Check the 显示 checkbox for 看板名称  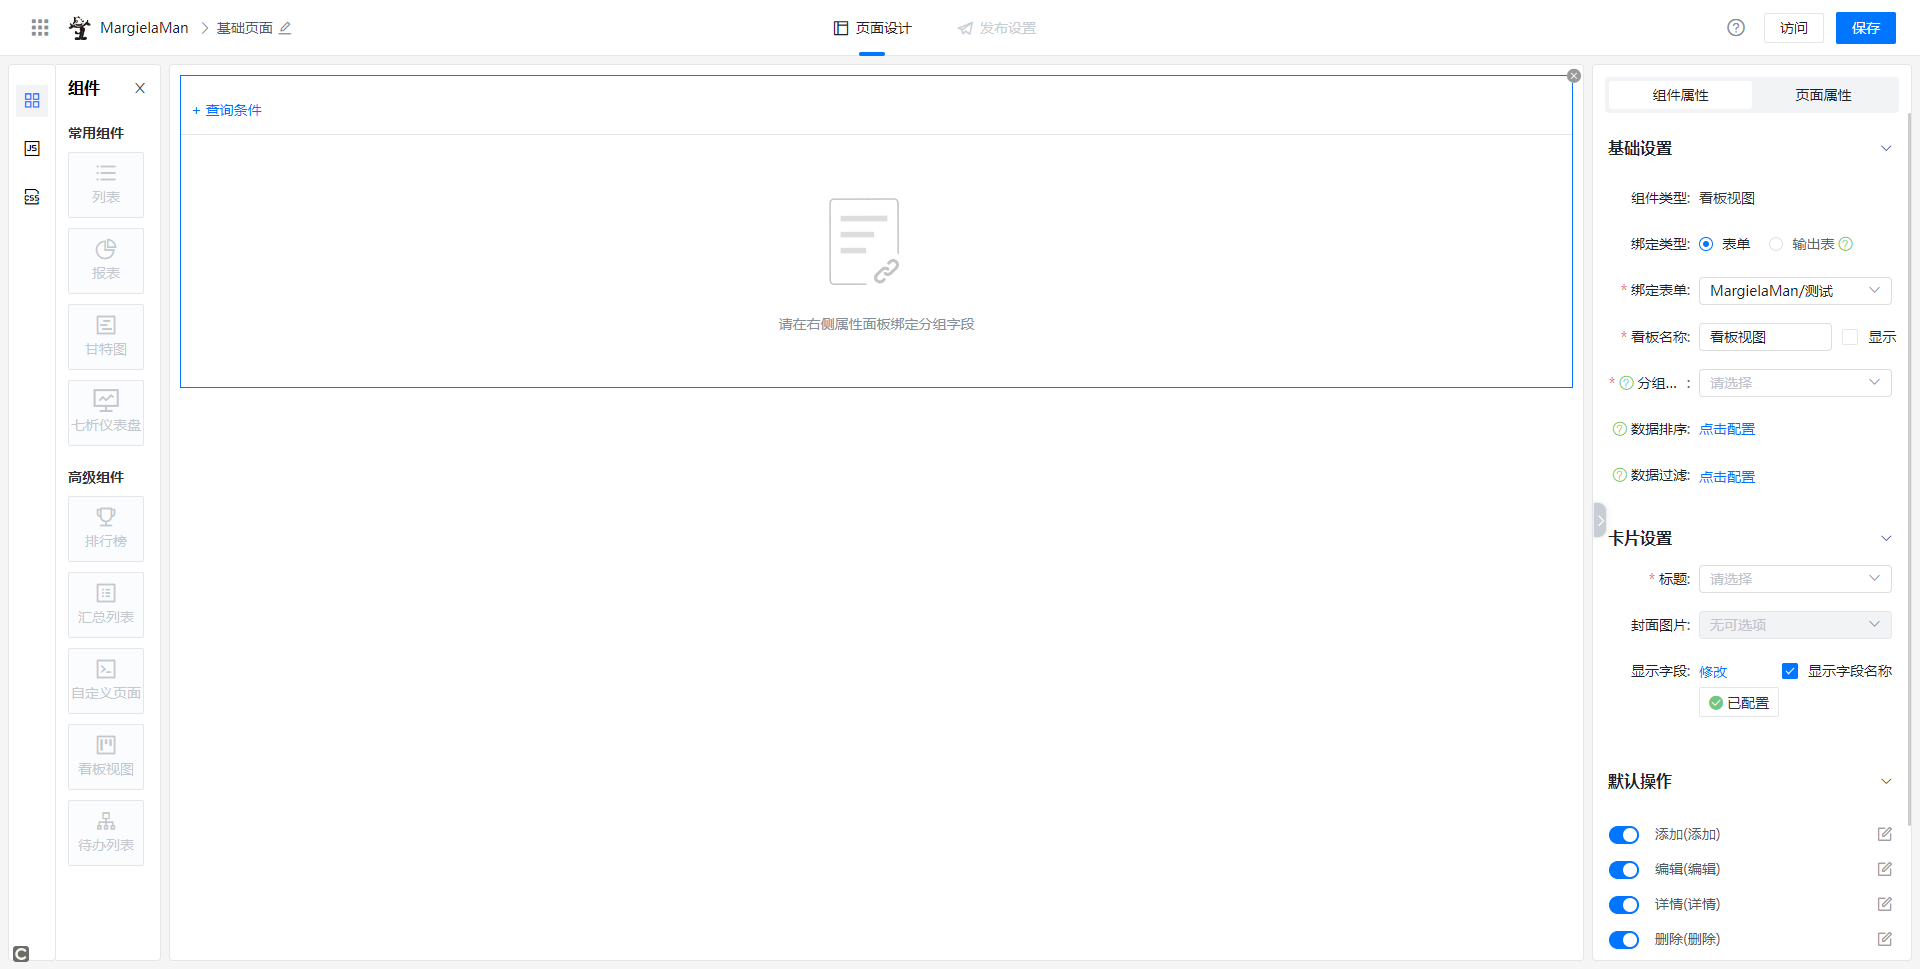click(x=1850, y=337)
